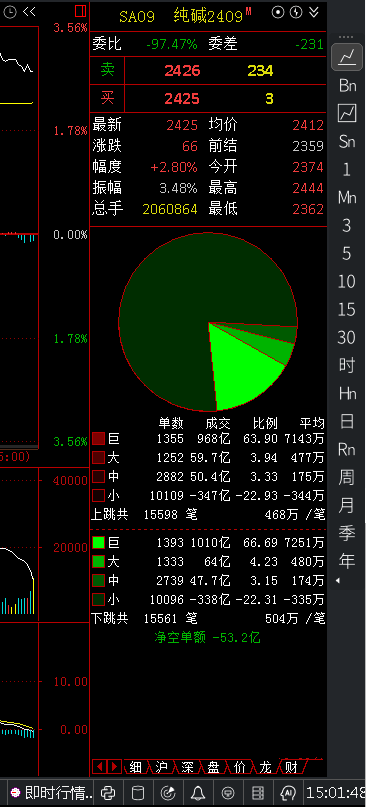Select 年 yearly period
Viewport: 366px width, 807px height.
(347, 561)
